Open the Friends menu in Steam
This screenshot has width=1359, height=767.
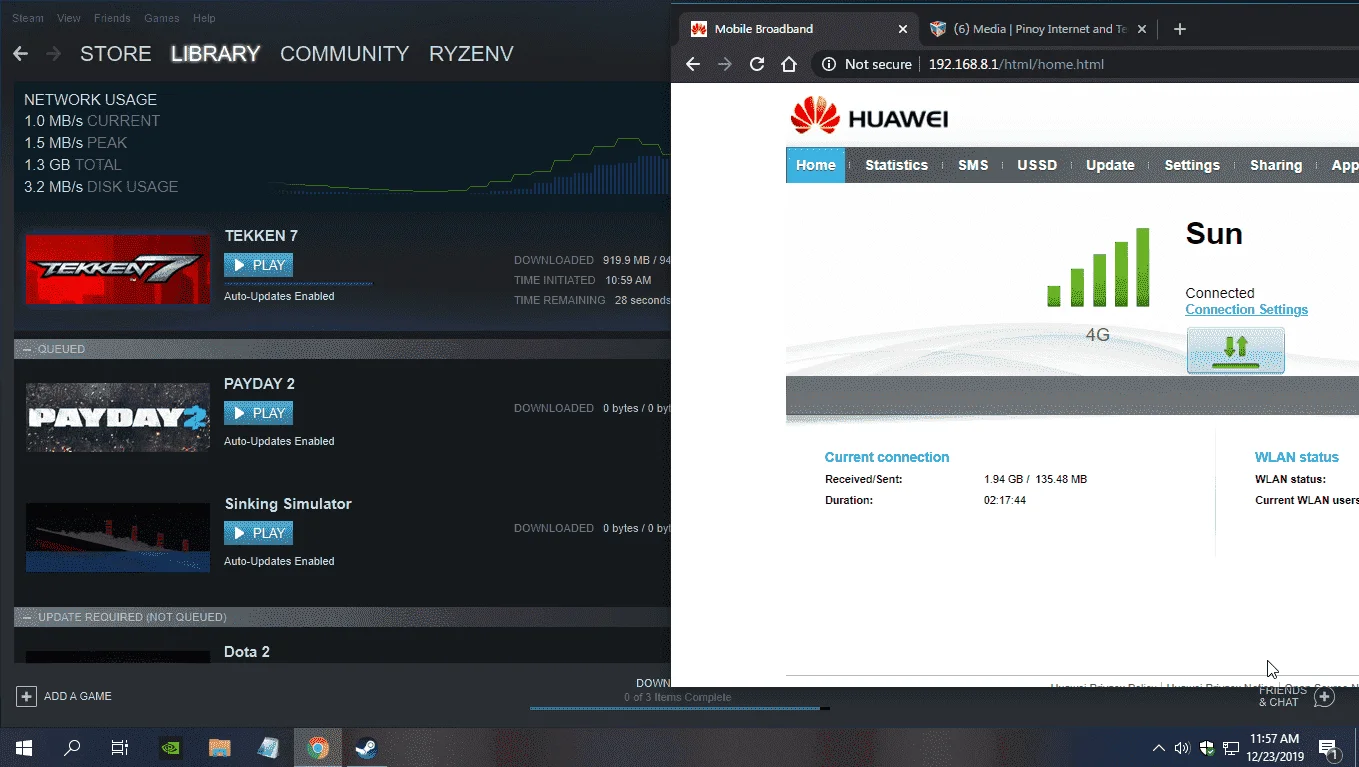click(112, 18)
